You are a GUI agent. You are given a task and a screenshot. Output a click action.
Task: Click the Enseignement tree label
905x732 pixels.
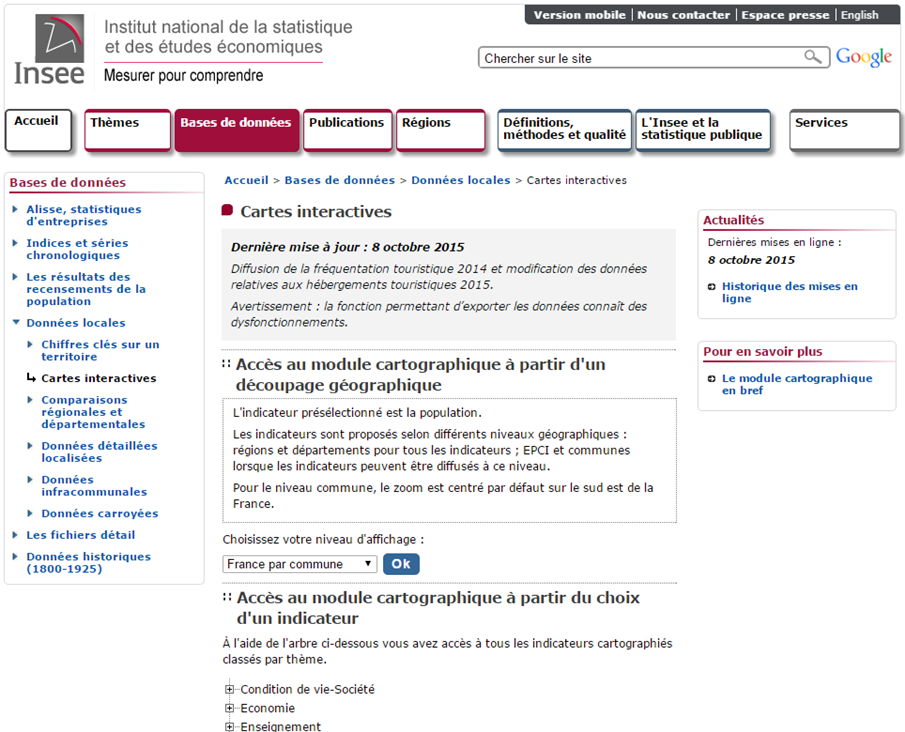[280, 727]
